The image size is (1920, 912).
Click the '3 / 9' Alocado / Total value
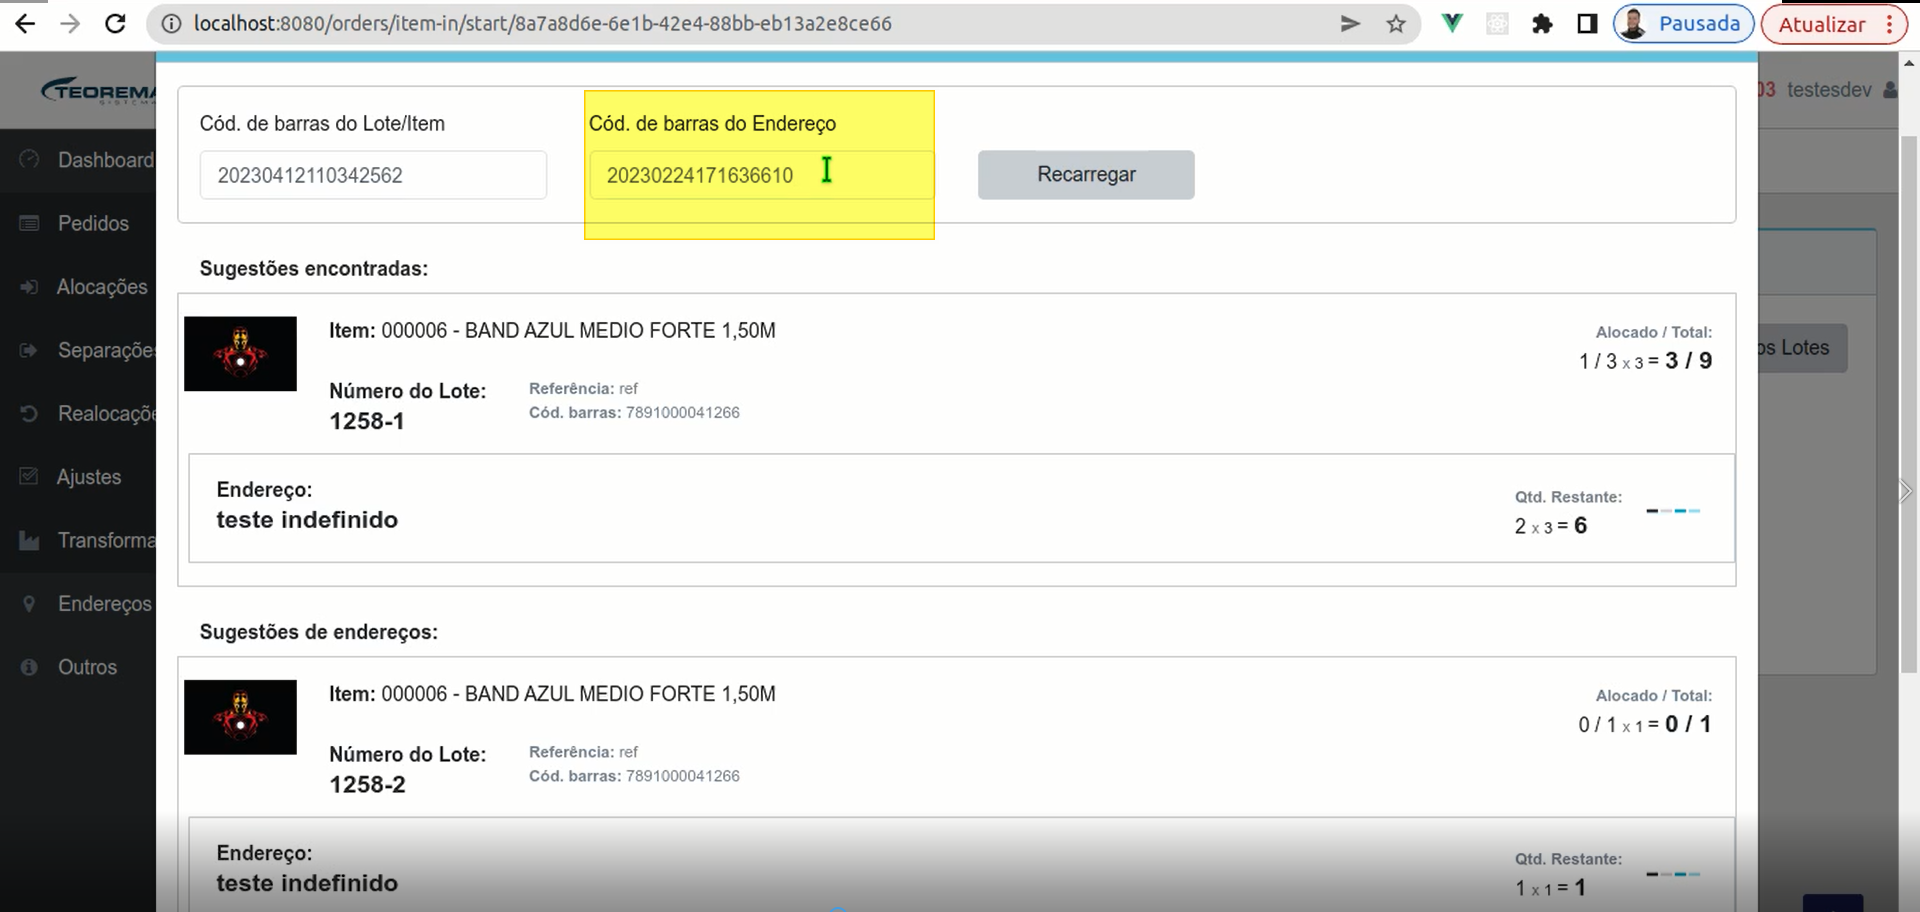(1688, 361)
